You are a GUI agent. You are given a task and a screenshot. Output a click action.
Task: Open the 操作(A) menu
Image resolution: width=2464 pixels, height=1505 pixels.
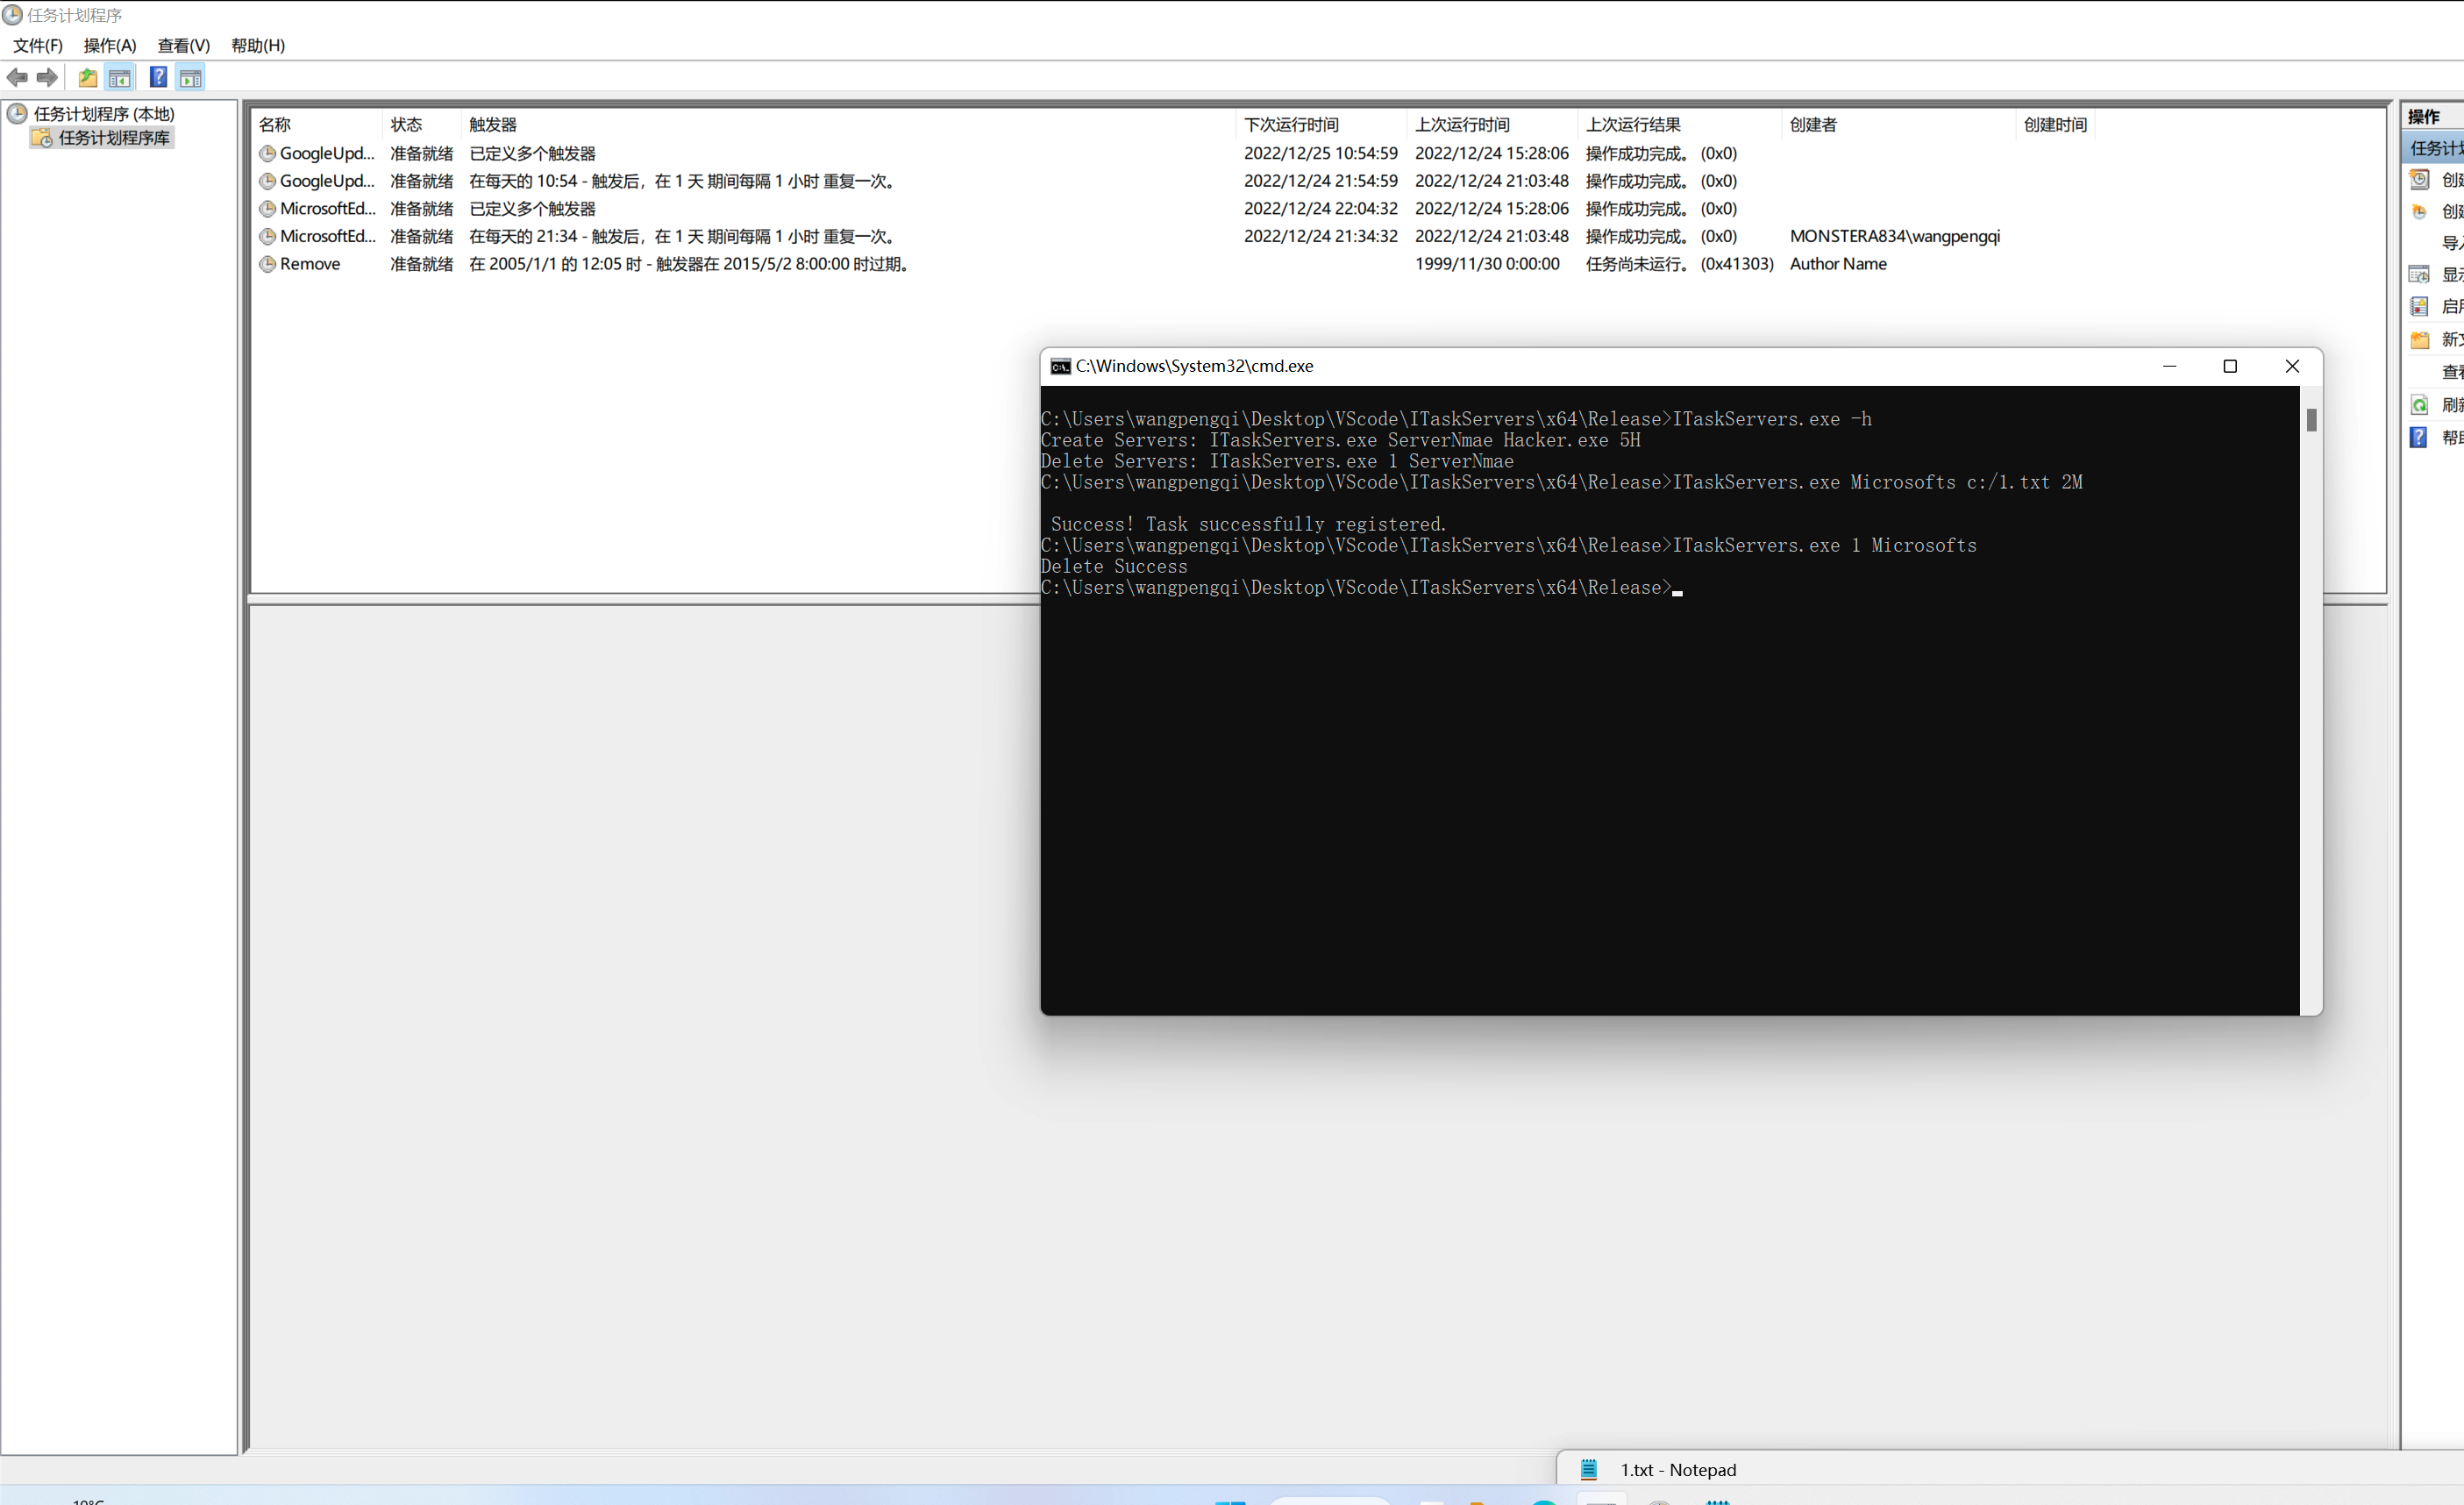click(110, 45)
